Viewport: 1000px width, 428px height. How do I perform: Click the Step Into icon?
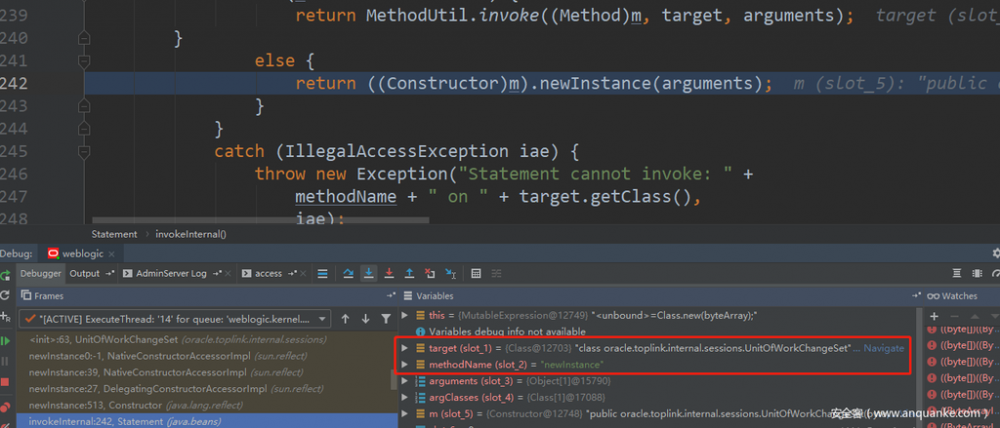[368, 274]
